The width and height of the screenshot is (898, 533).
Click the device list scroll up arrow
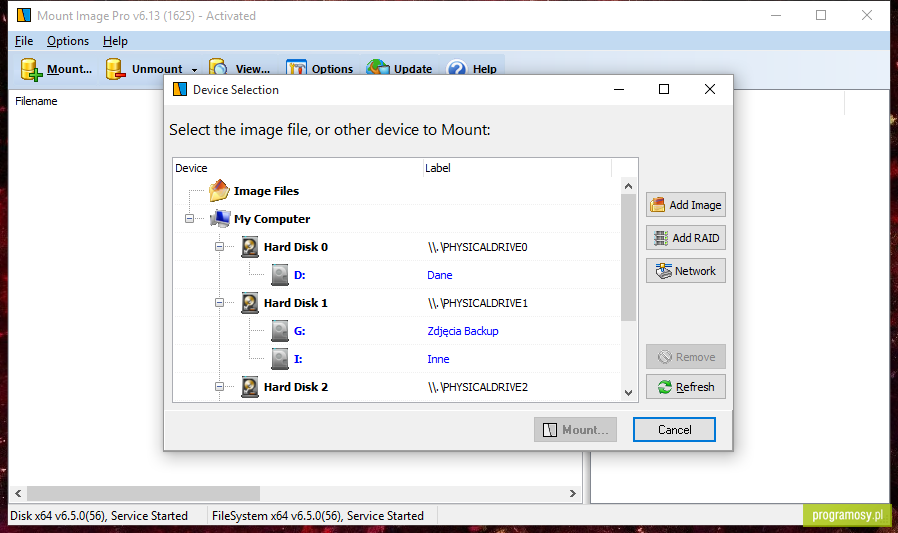(628, 186)
